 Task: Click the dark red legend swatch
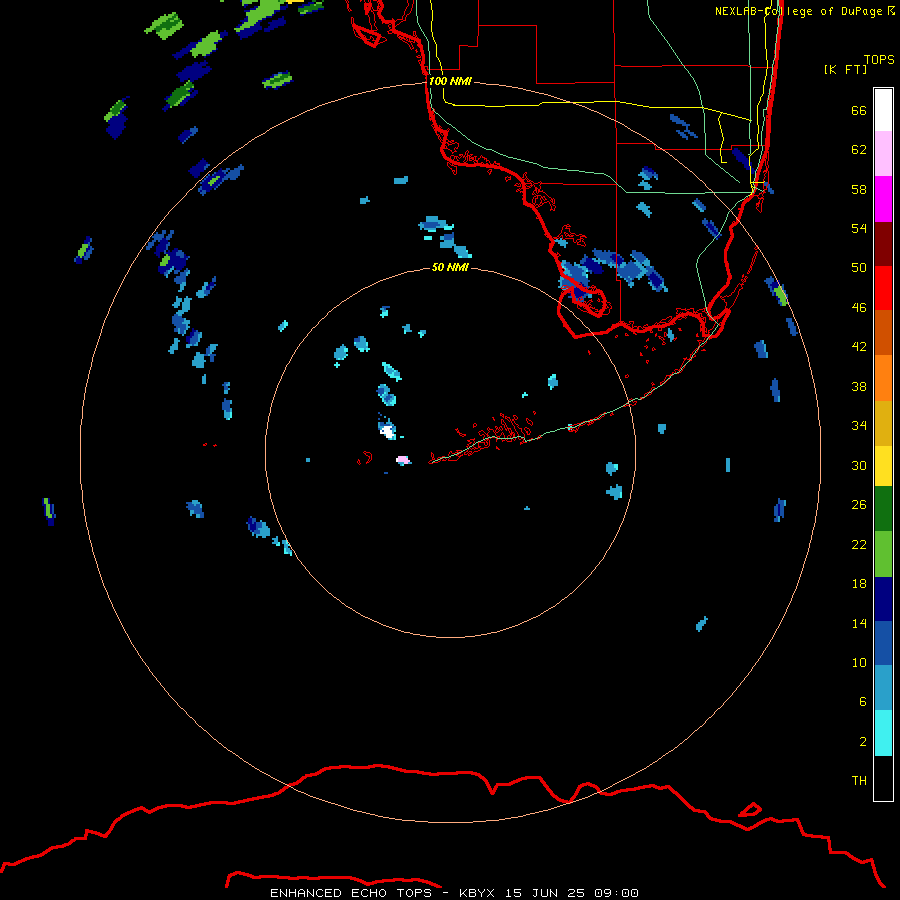tap(883, 244)
